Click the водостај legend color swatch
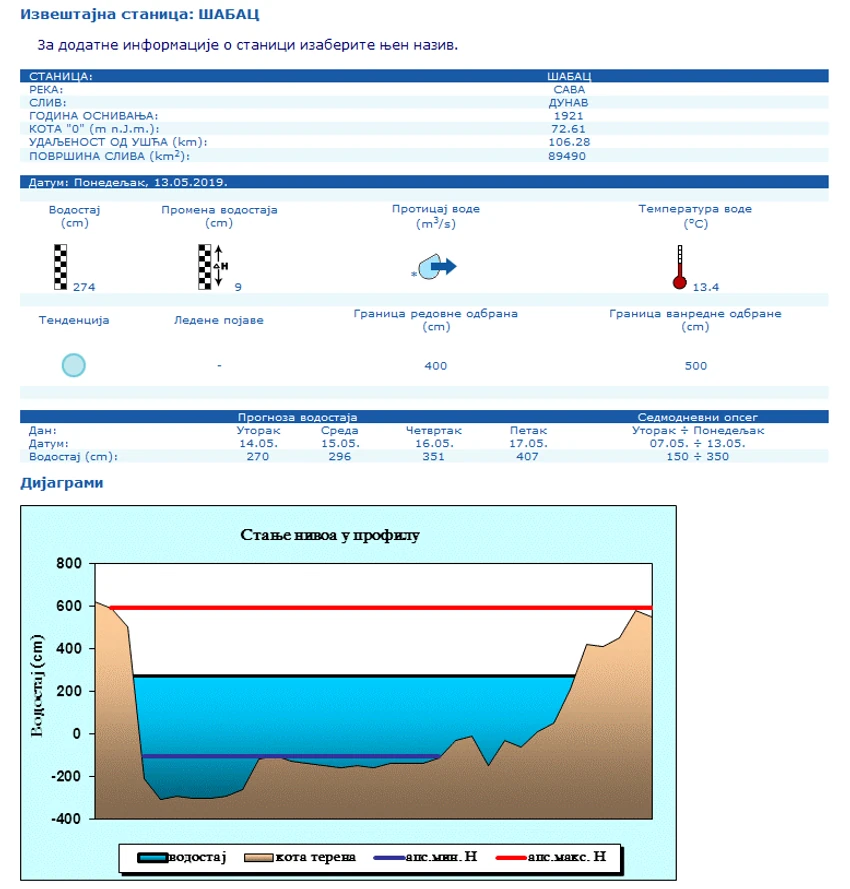850x889 pixels. point(153,857)
